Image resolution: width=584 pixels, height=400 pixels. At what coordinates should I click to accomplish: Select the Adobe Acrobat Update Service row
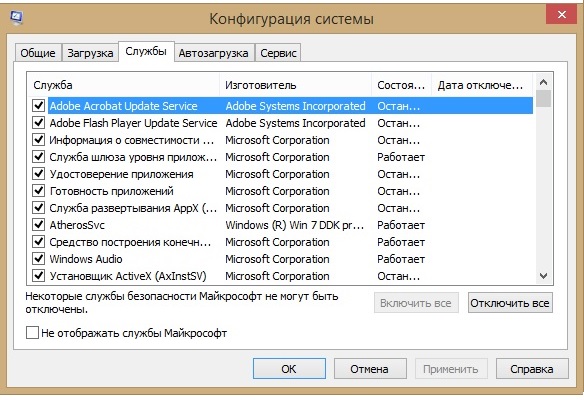[x=282, y=106]
